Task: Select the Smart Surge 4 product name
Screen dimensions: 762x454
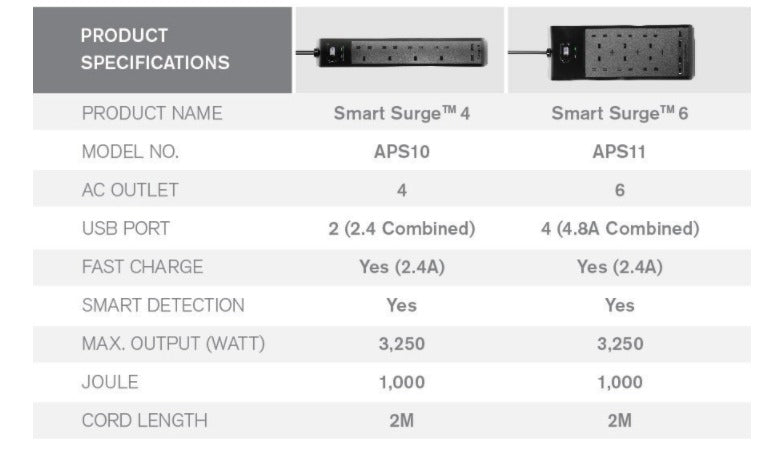Action: pos(401,113)
